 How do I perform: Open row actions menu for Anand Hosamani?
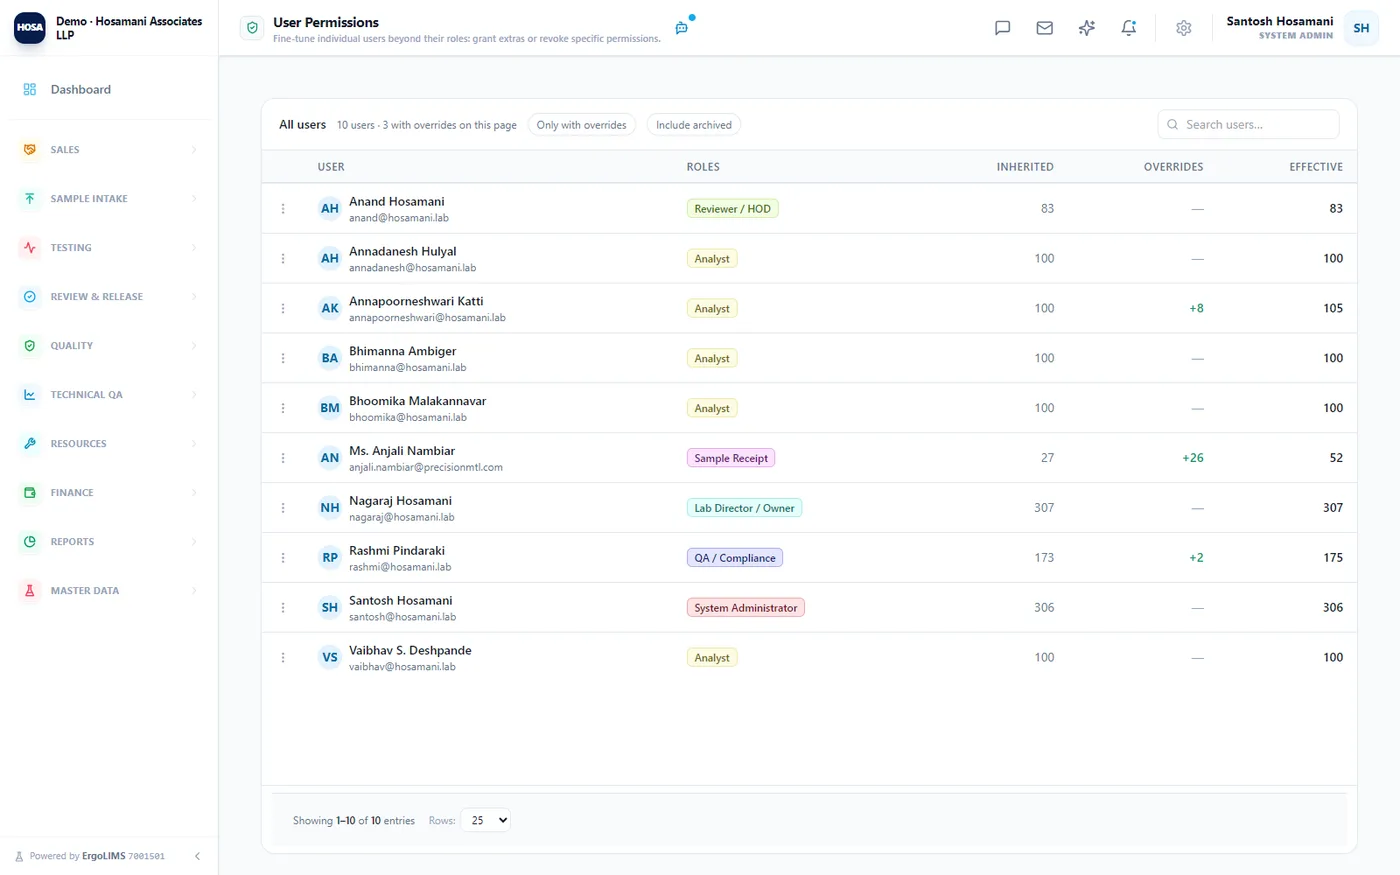[283, 209]
